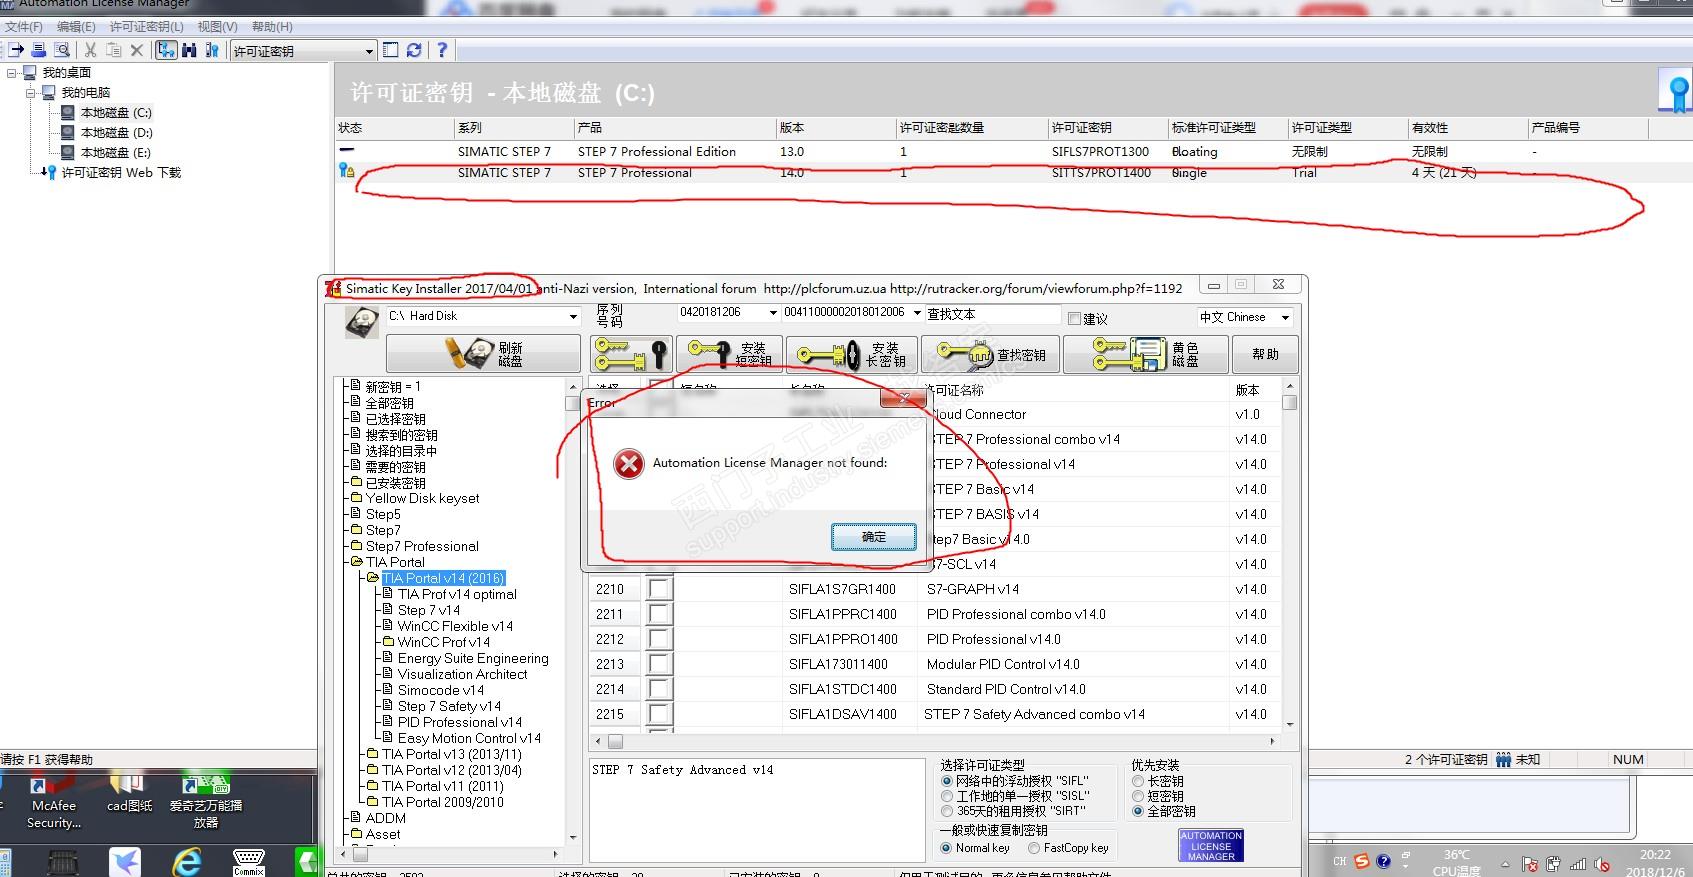The image size is (1693, 877).
Task: Open Commix from the taskbar
Action: [x=248, y=862]
